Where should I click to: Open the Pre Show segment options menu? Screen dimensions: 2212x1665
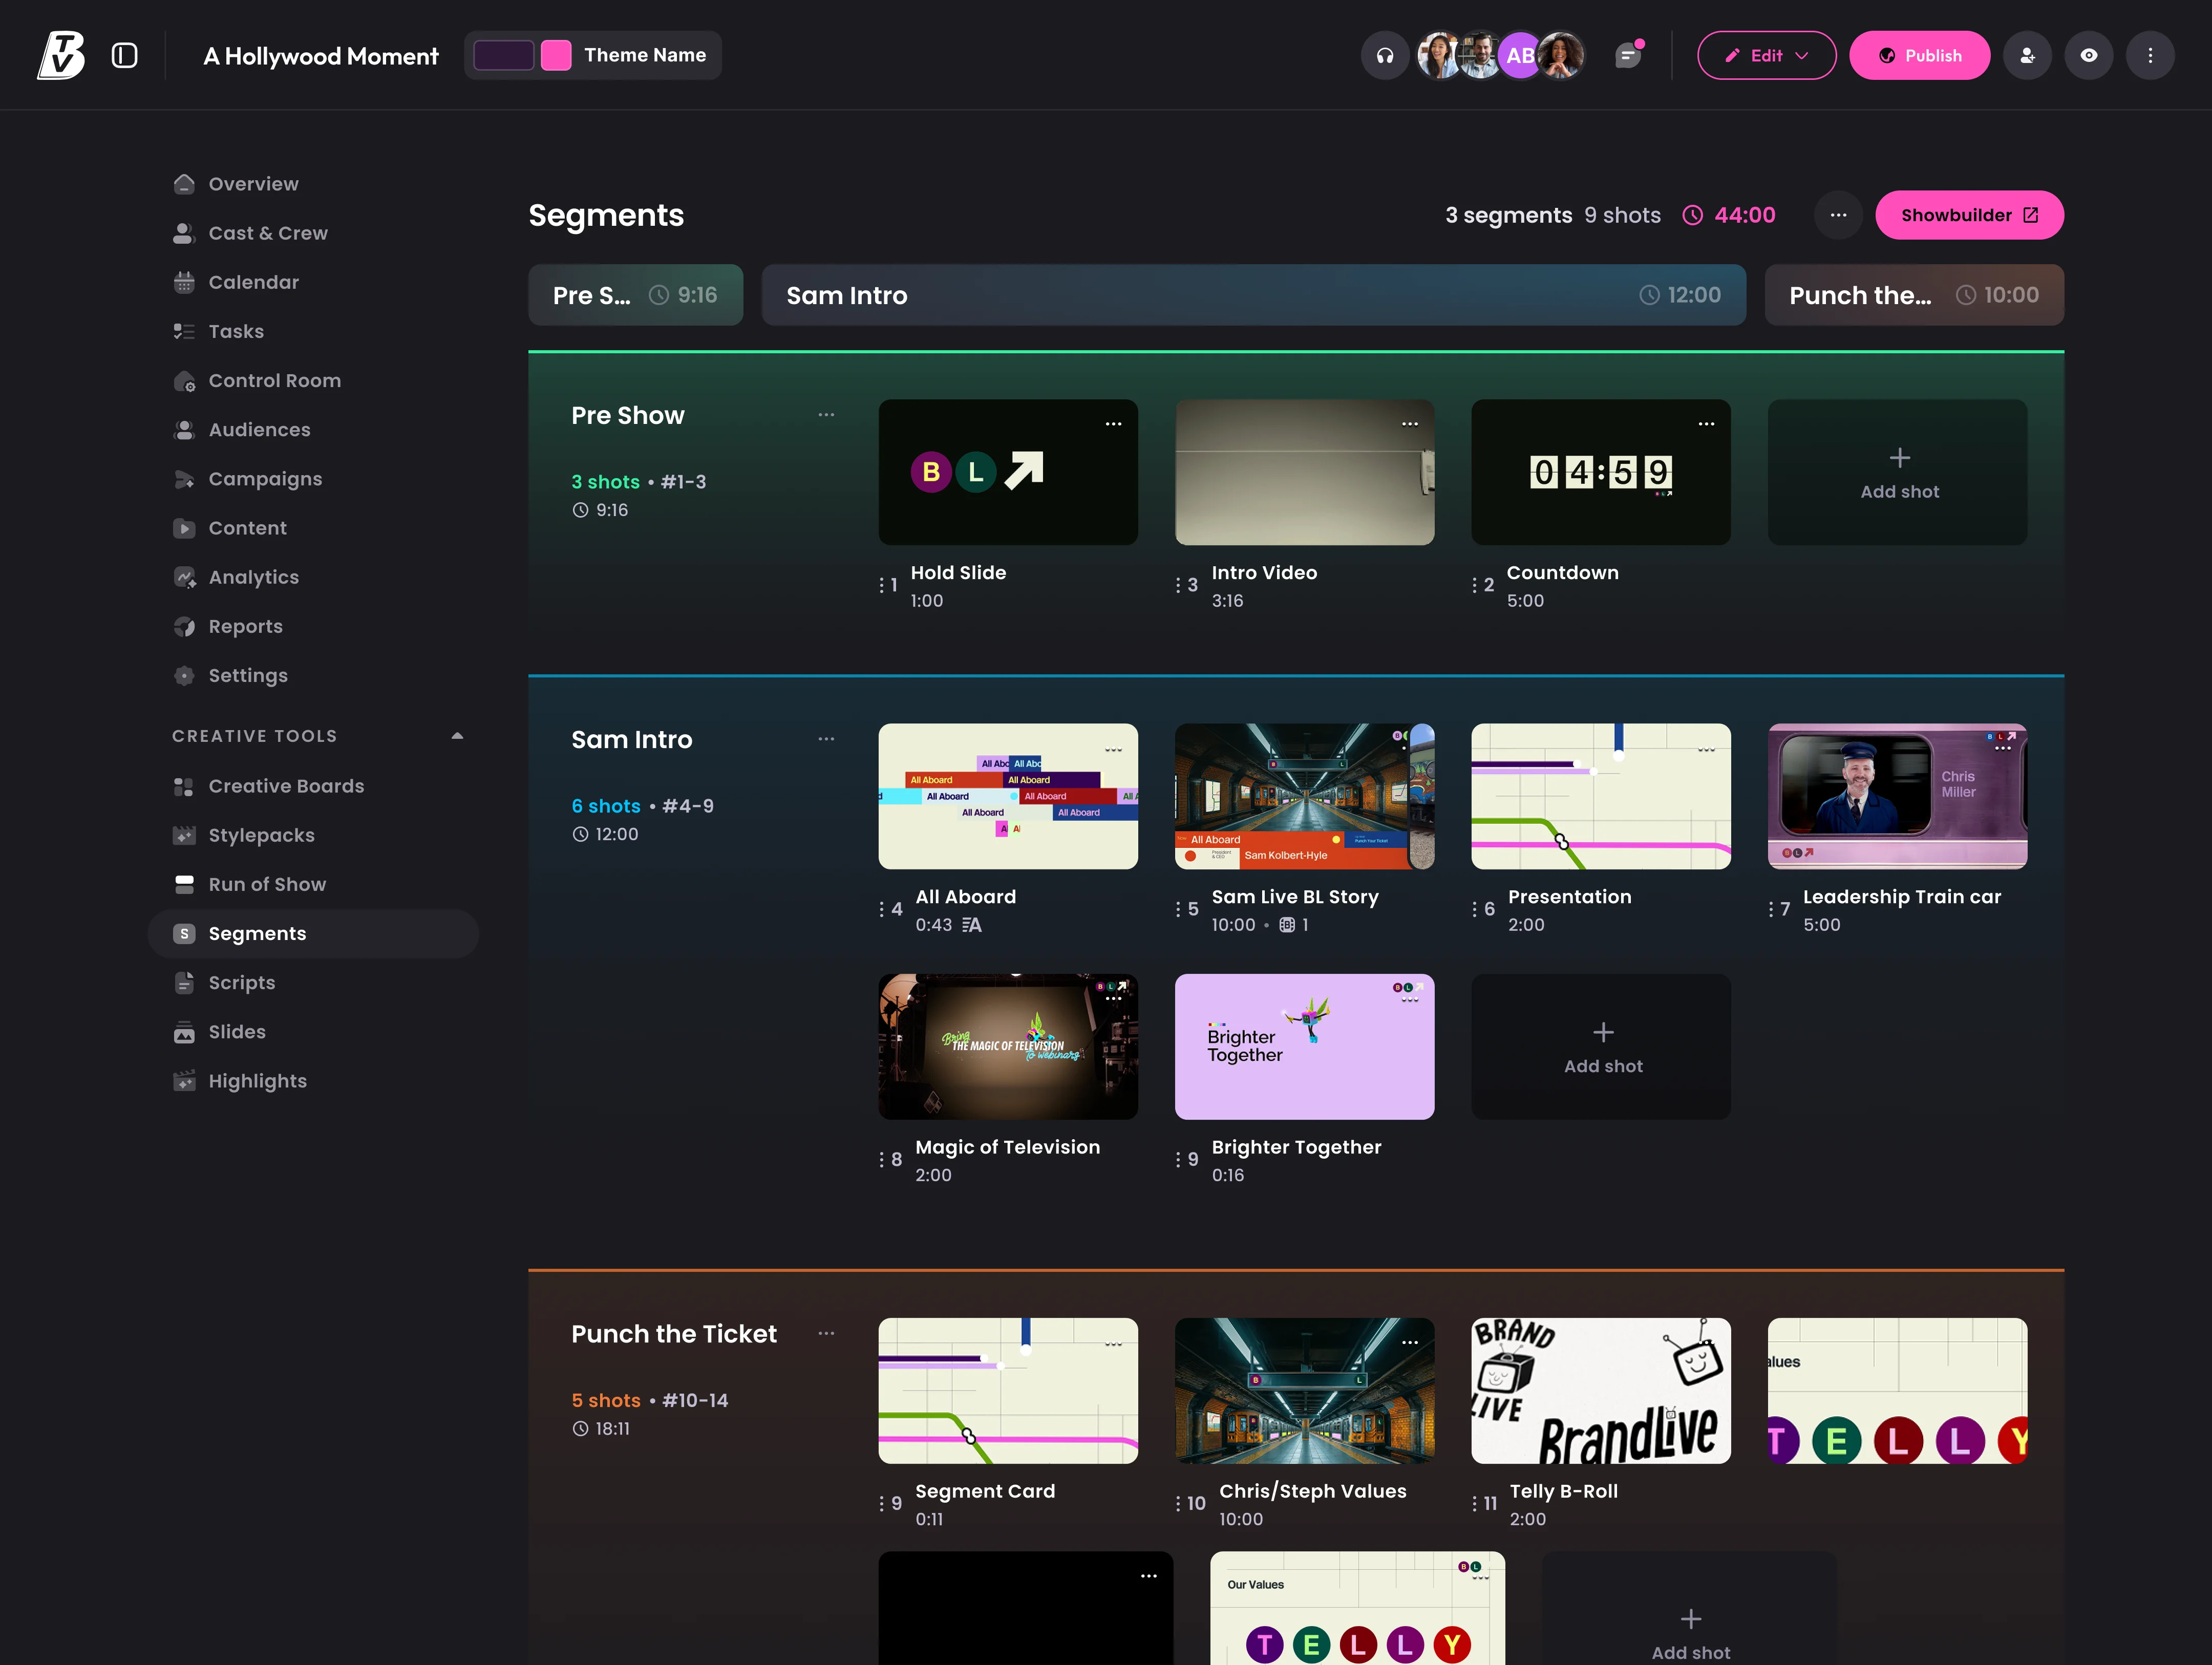coord(826,415)
